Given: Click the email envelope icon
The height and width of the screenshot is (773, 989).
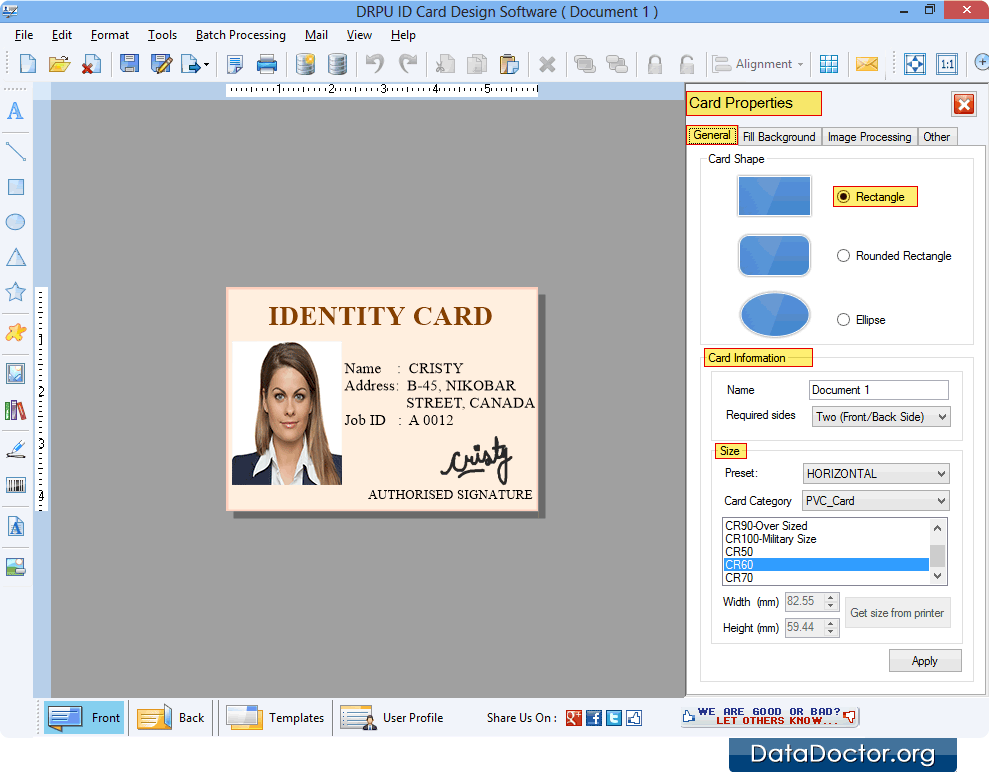Looking at the screenshot, I should [867, 64].
